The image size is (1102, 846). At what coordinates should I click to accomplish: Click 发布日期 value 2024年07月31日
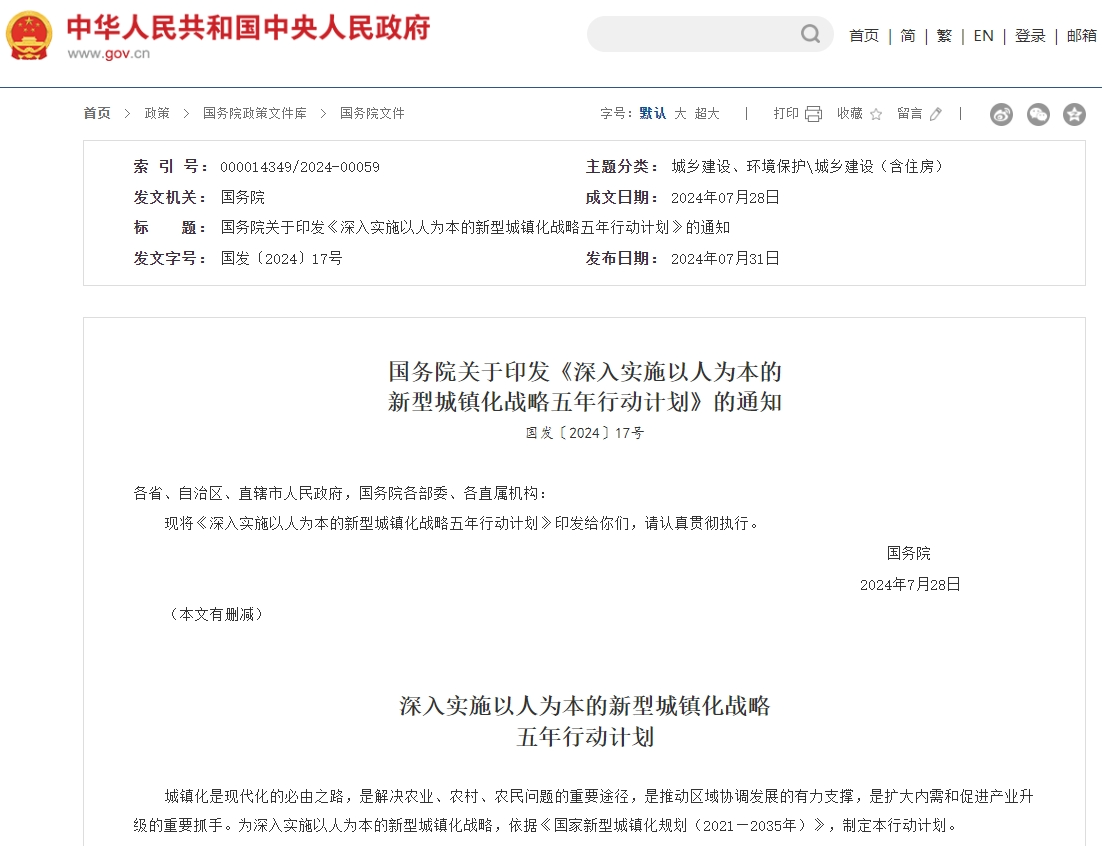(x=725, y=259)
